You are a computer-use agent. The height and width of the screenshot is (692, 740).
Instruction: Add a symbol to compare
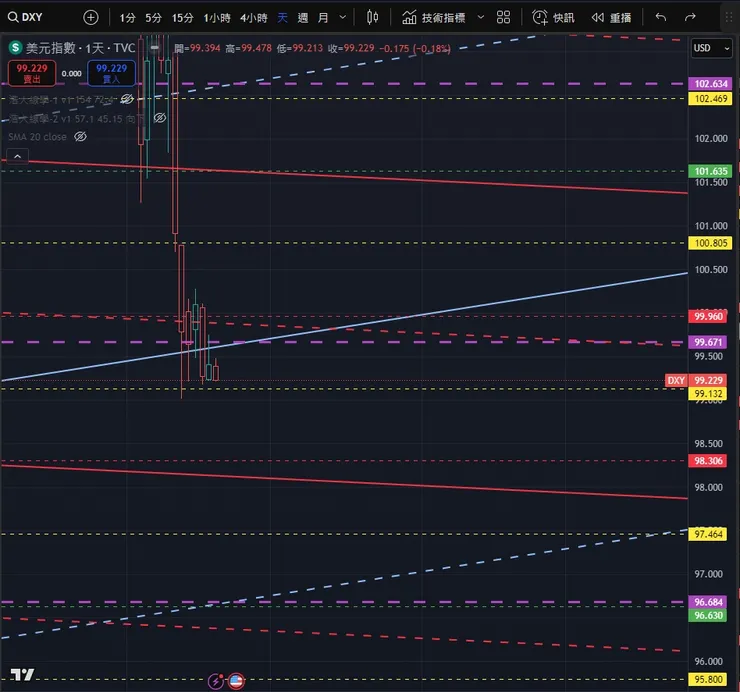(x=91, y=17)
